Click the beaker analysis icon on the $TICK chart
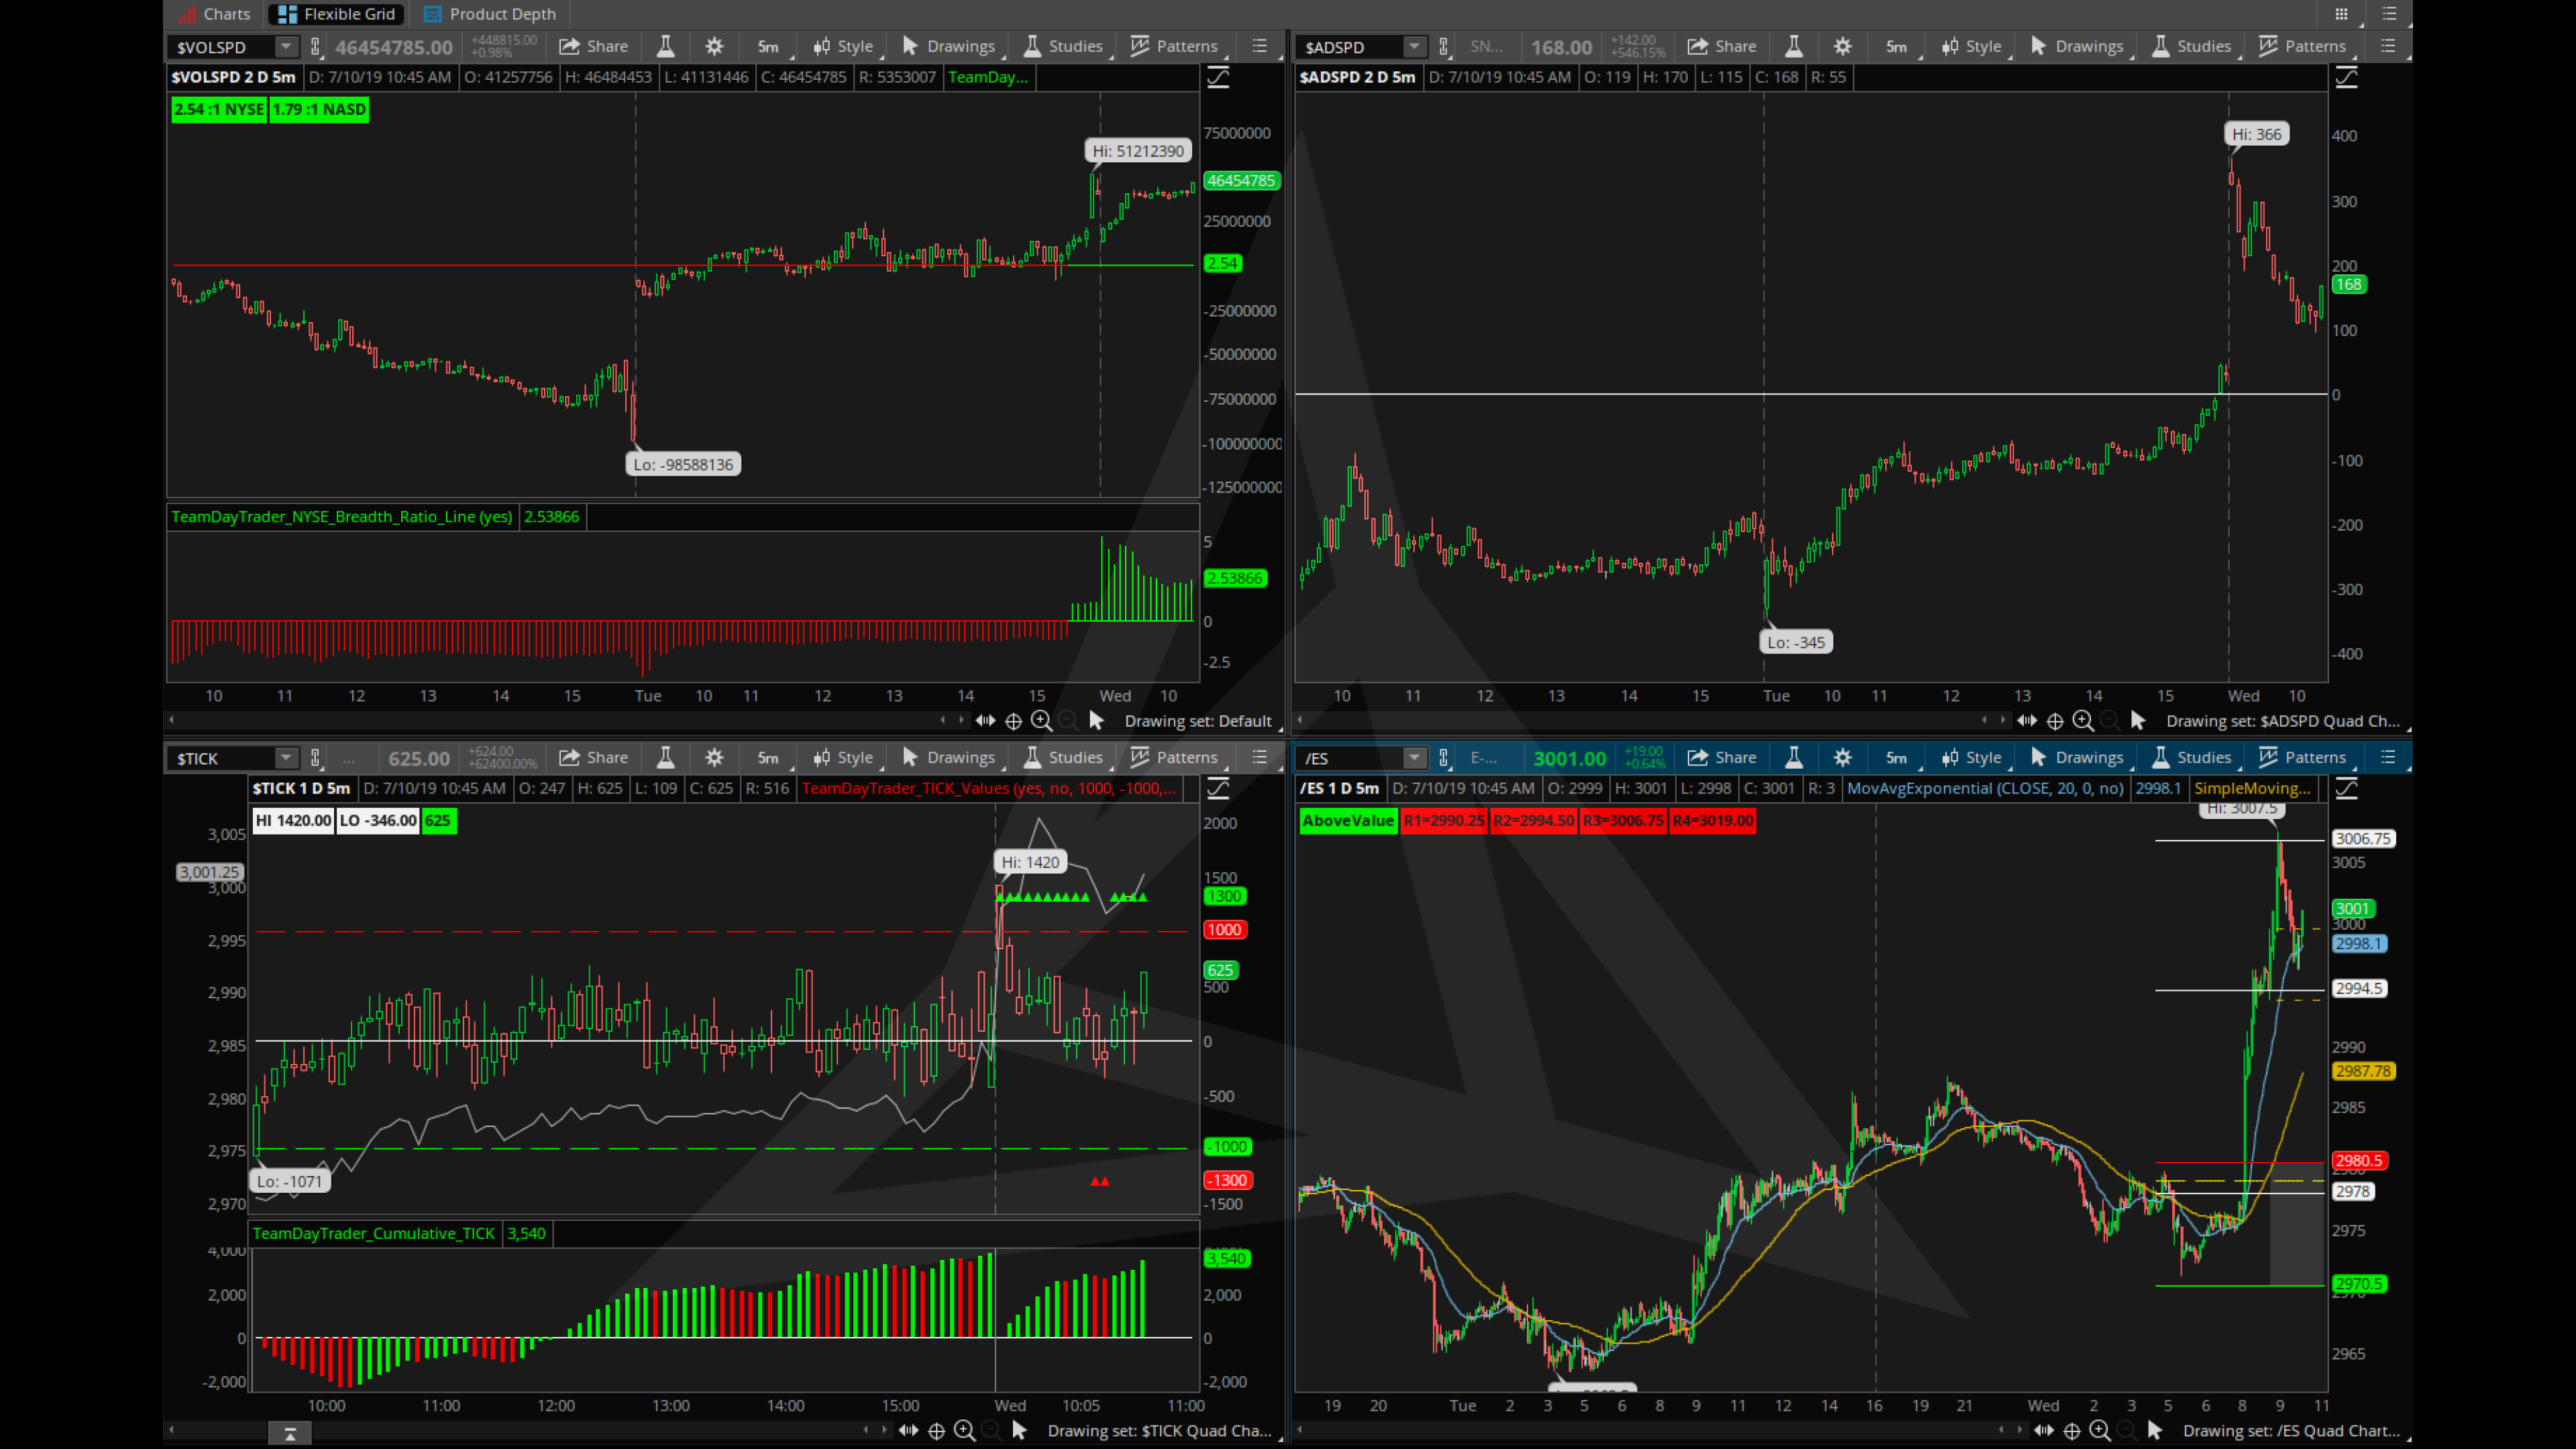Image resolution: width=2576 pixels, height=1449 pixels. 665,757
